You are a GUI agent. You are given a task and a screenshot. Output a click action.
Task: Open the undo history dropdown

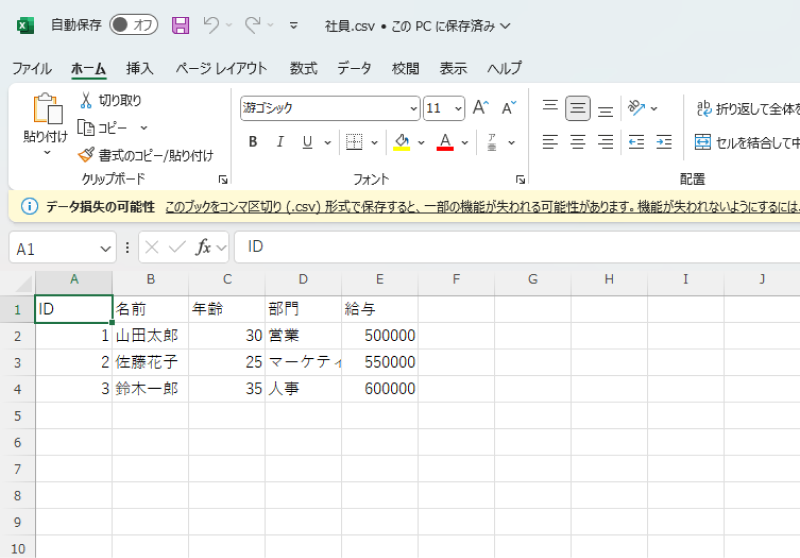229,25
